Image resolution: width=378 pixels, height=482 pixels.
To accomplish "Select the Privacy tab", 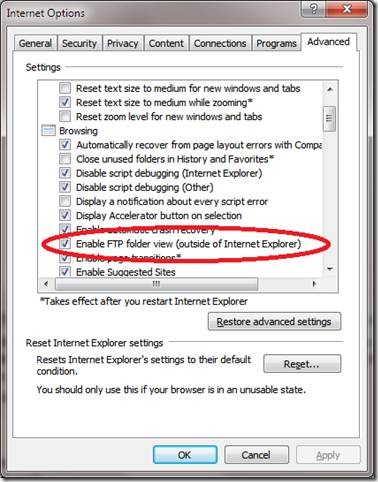I will pyautogui.click(x=122, y=43).
